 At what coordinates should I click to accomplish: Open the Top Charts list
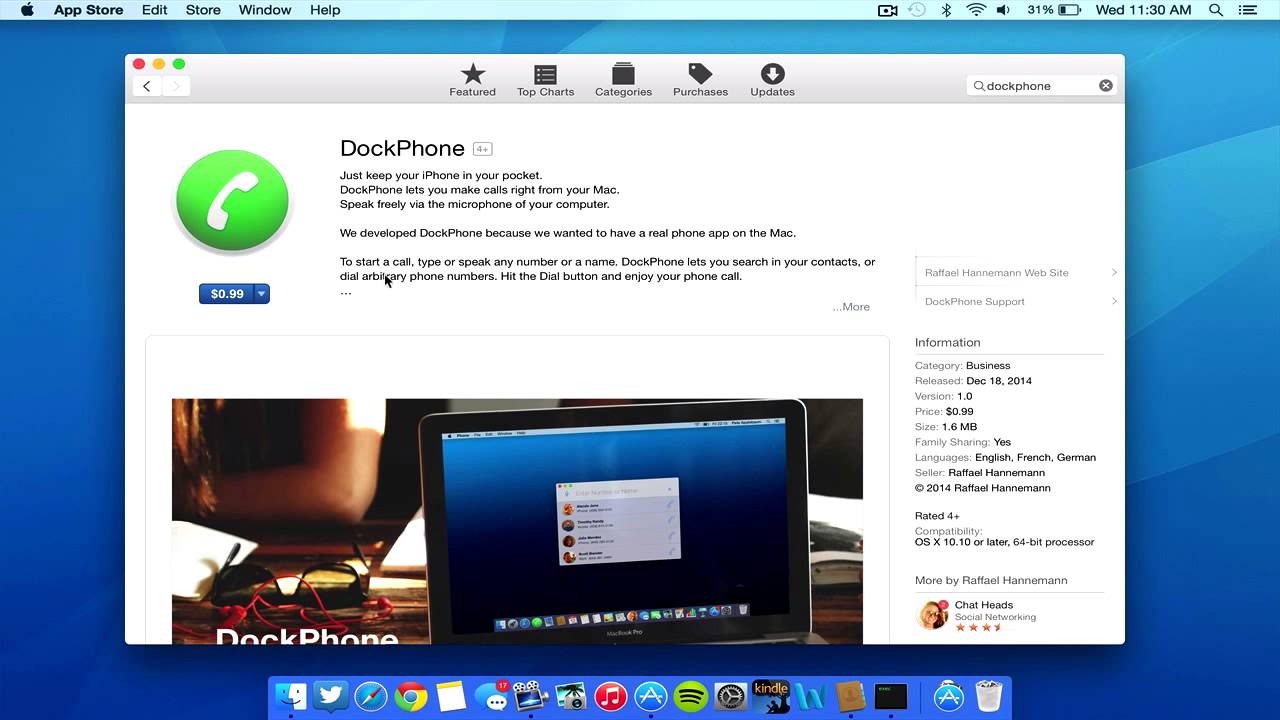(x=545, y=80)
